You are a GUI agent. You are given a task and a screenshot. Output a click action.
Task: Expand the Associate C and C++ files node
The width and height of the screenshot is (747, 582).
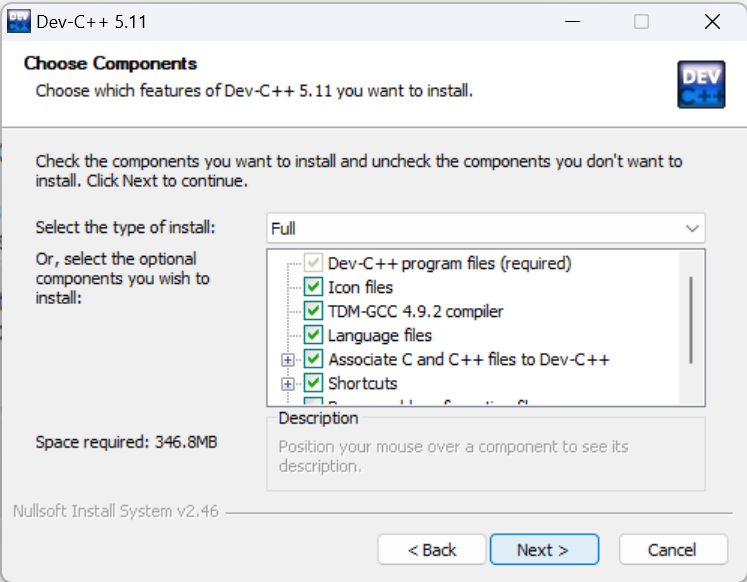(x=287, y=360)
